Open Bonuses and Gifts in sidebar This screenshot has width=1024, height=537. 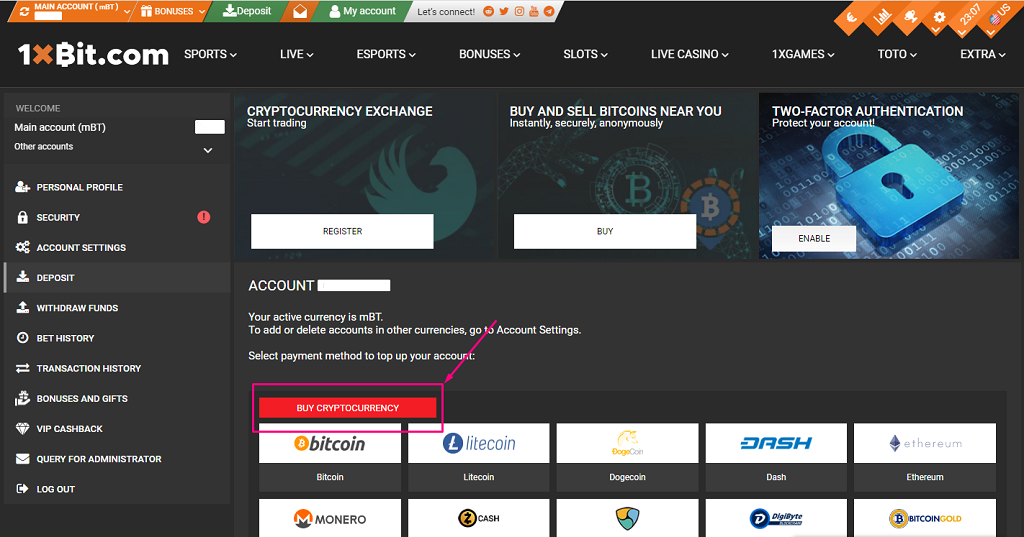[82, 399]
